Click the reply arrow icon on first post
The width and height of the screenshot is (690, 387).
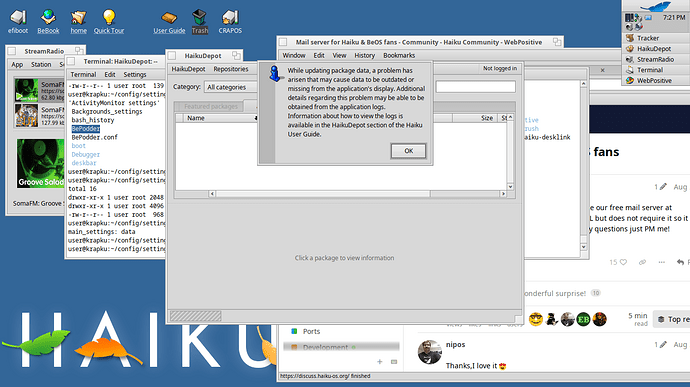point(680,262)
